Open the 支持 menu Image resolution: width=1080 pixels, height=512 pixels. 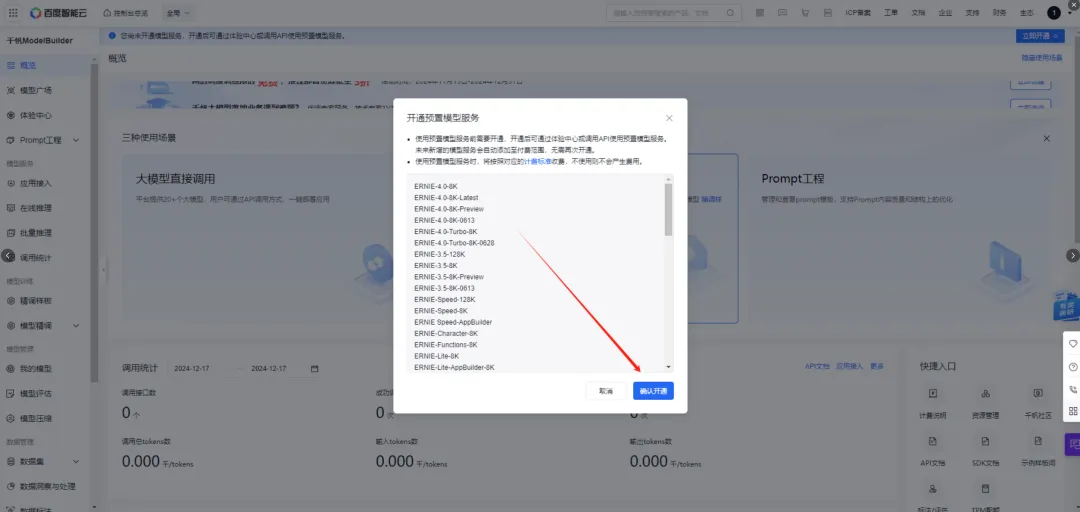[x=972, y=13]
